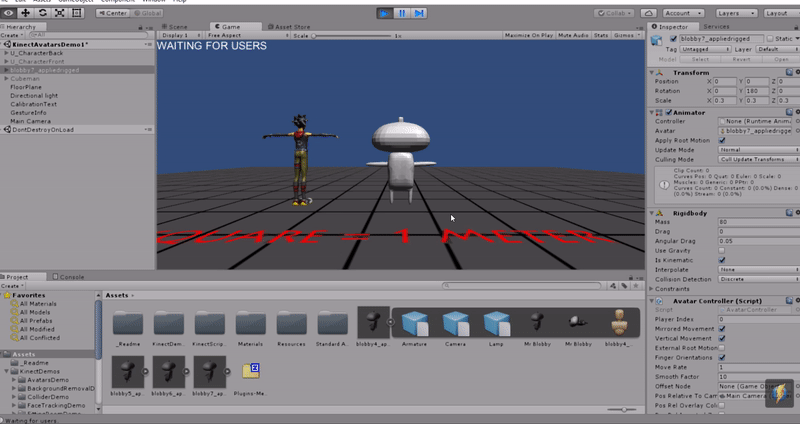This screenshot has height=424, width=800.
Task: Open the Transform component help icon
Action: [x=789, y=72]
